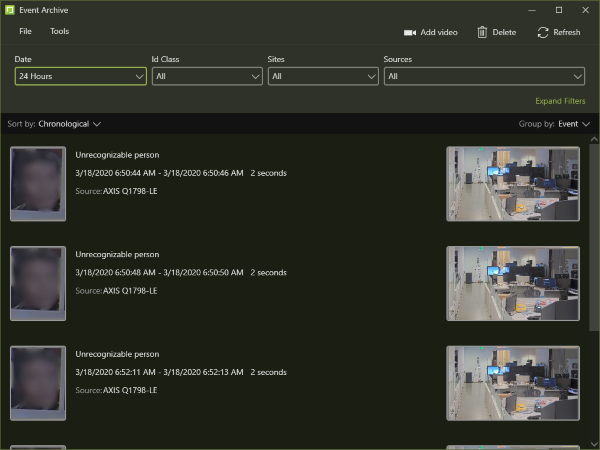Open scene thumbnail for 6:50:44 AM event
This screenshot has height=450, width=600.
(x=513, y=184)
